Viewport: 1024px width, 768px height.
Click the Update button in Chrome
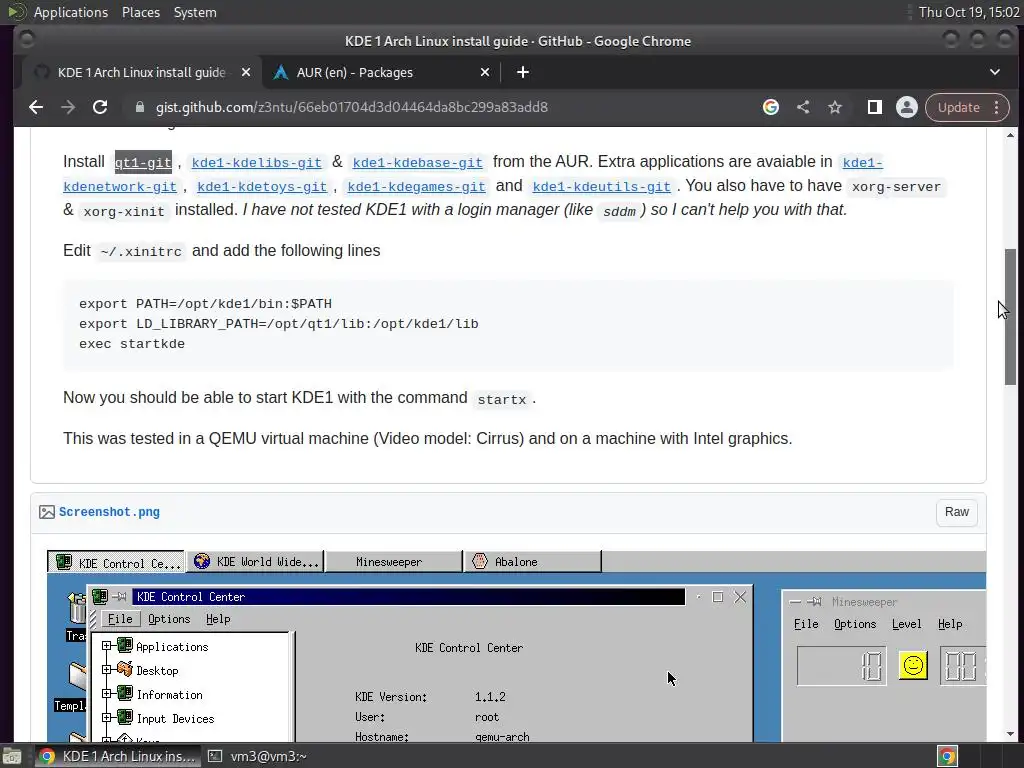pyautogui.click(x=959, y=107)
